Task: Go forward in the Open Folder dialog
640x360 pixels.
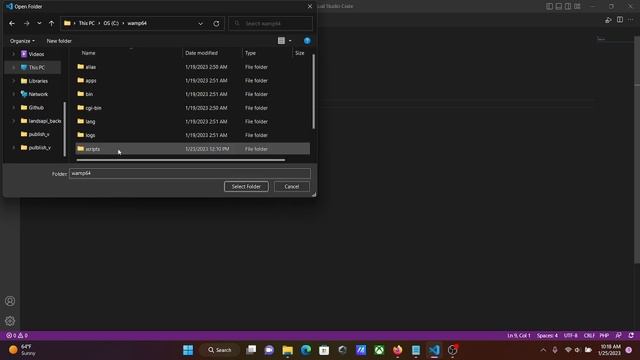Action: 27,24
